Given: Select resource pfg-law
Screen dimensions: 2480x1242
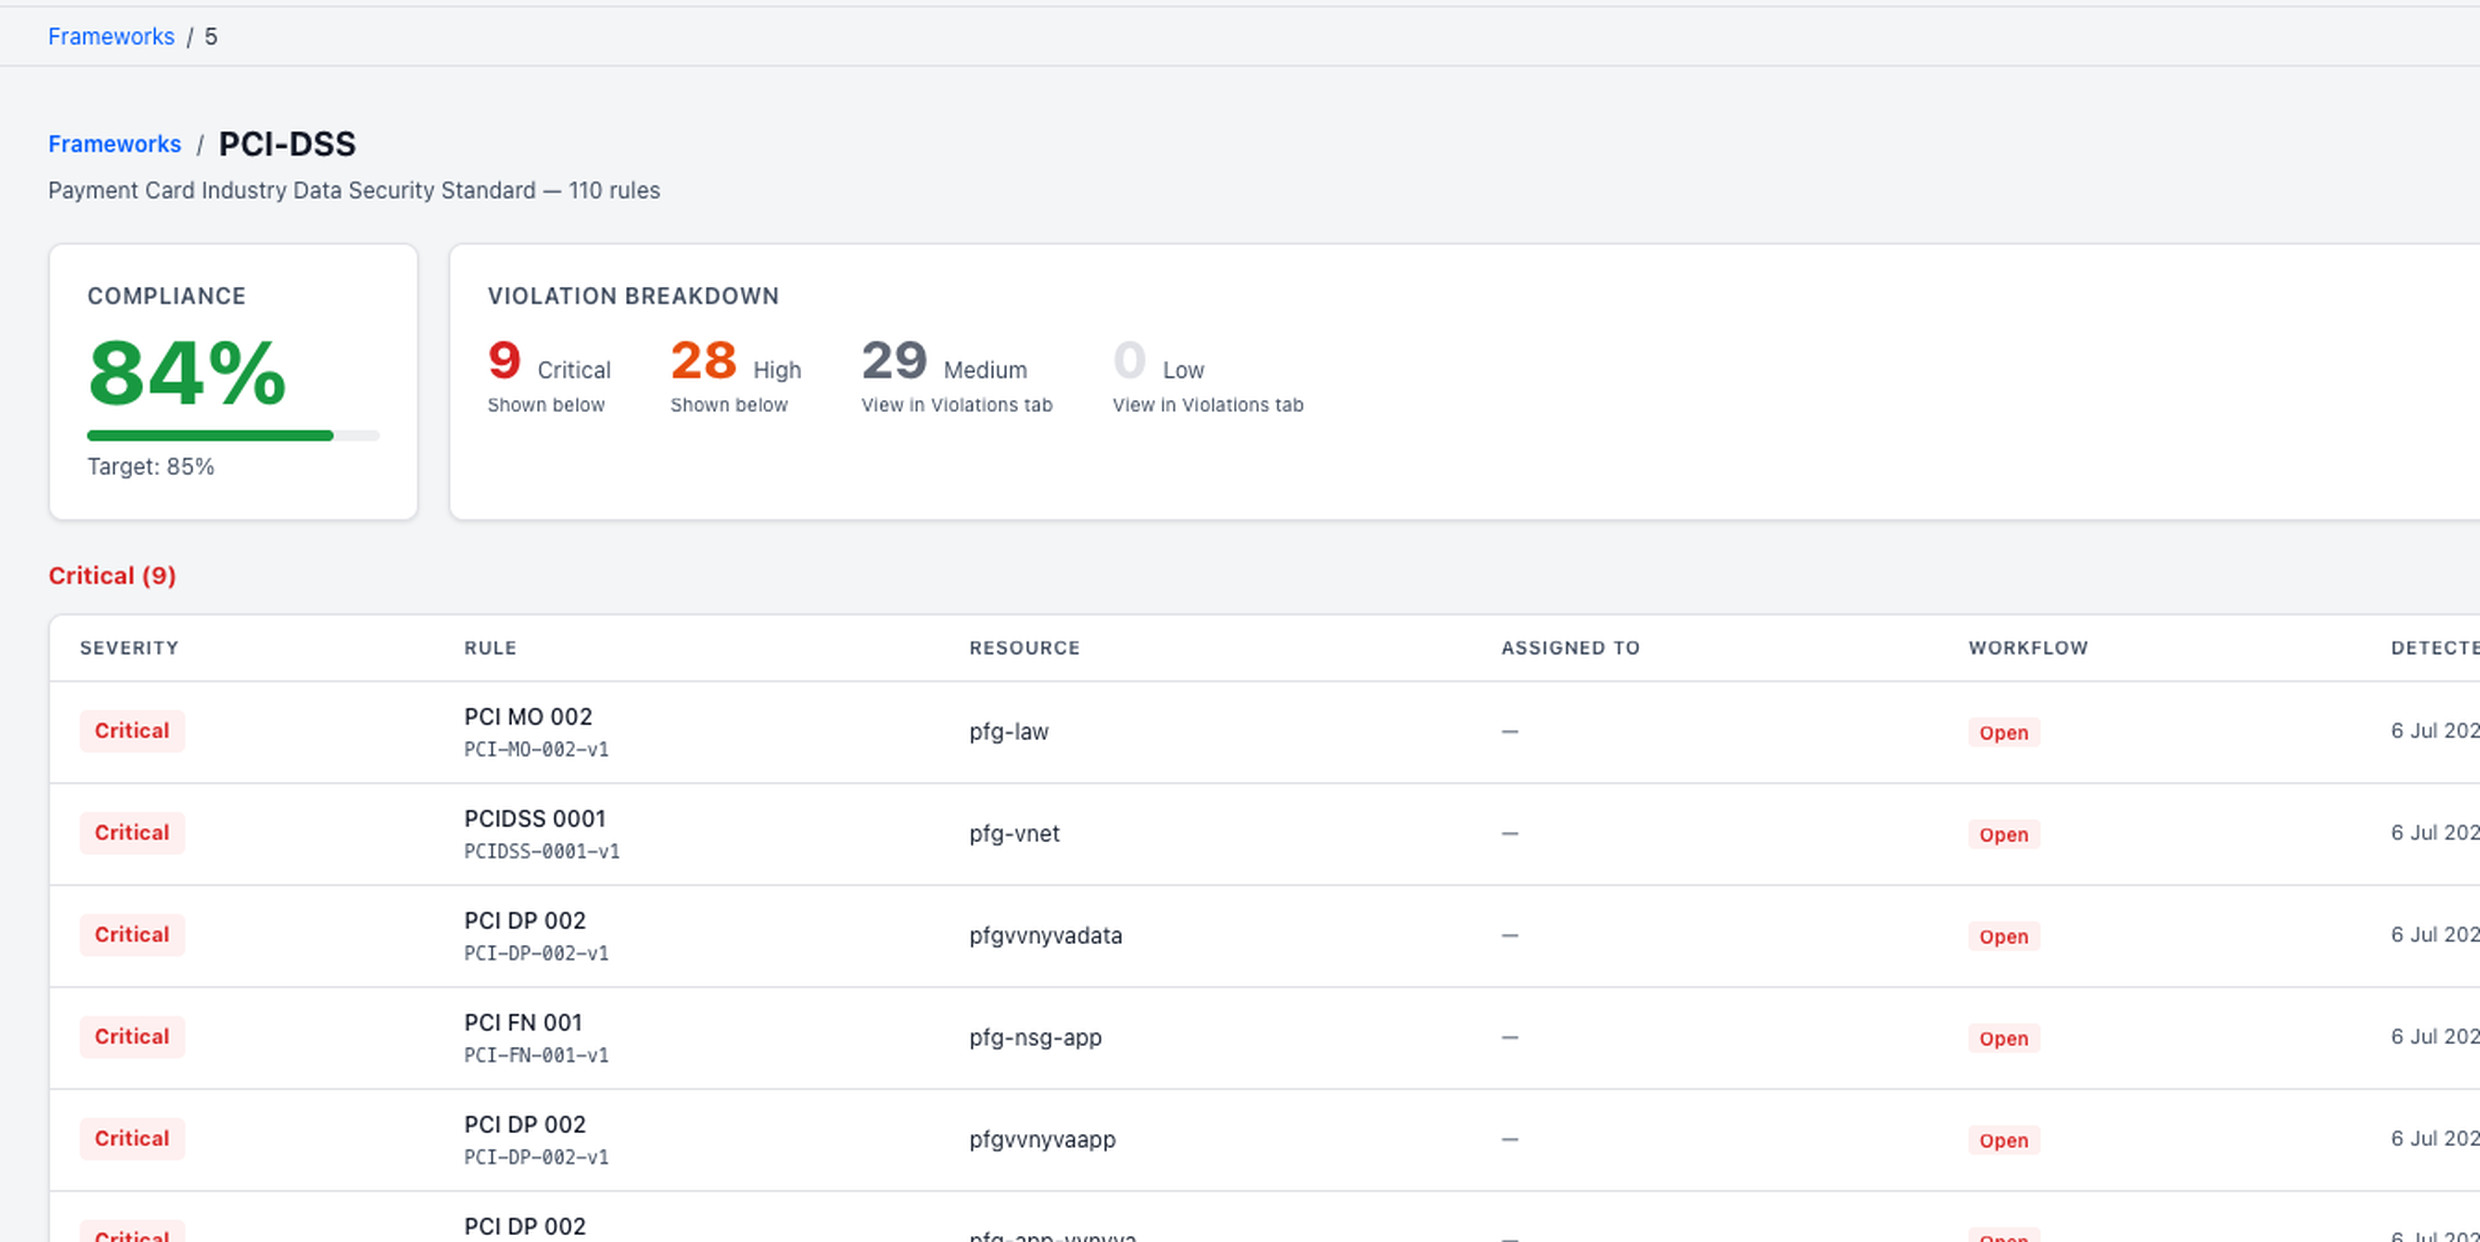Looking at the screenshot, I should [x=1009, y=732].
